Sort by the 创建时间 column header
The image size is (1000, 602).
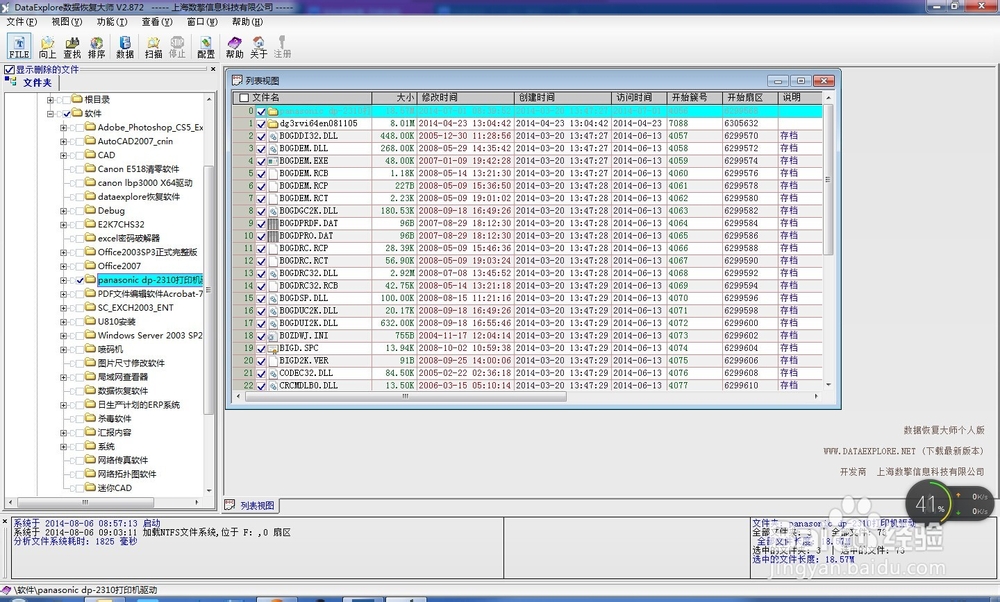point(562,98)
